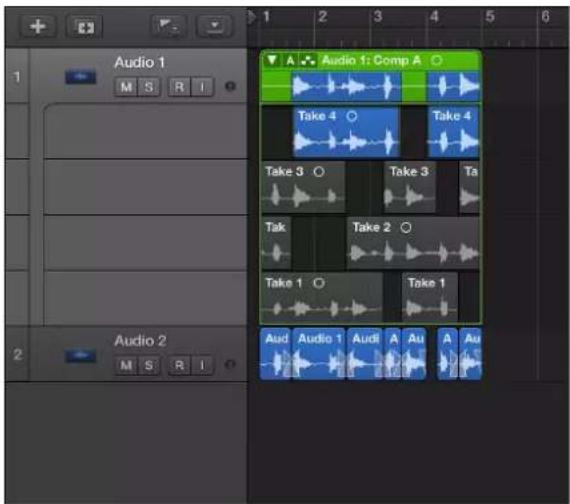Select the 'Aud' region on track 2
The width and height of the screenshot is (570, 504).
(275, 354)
